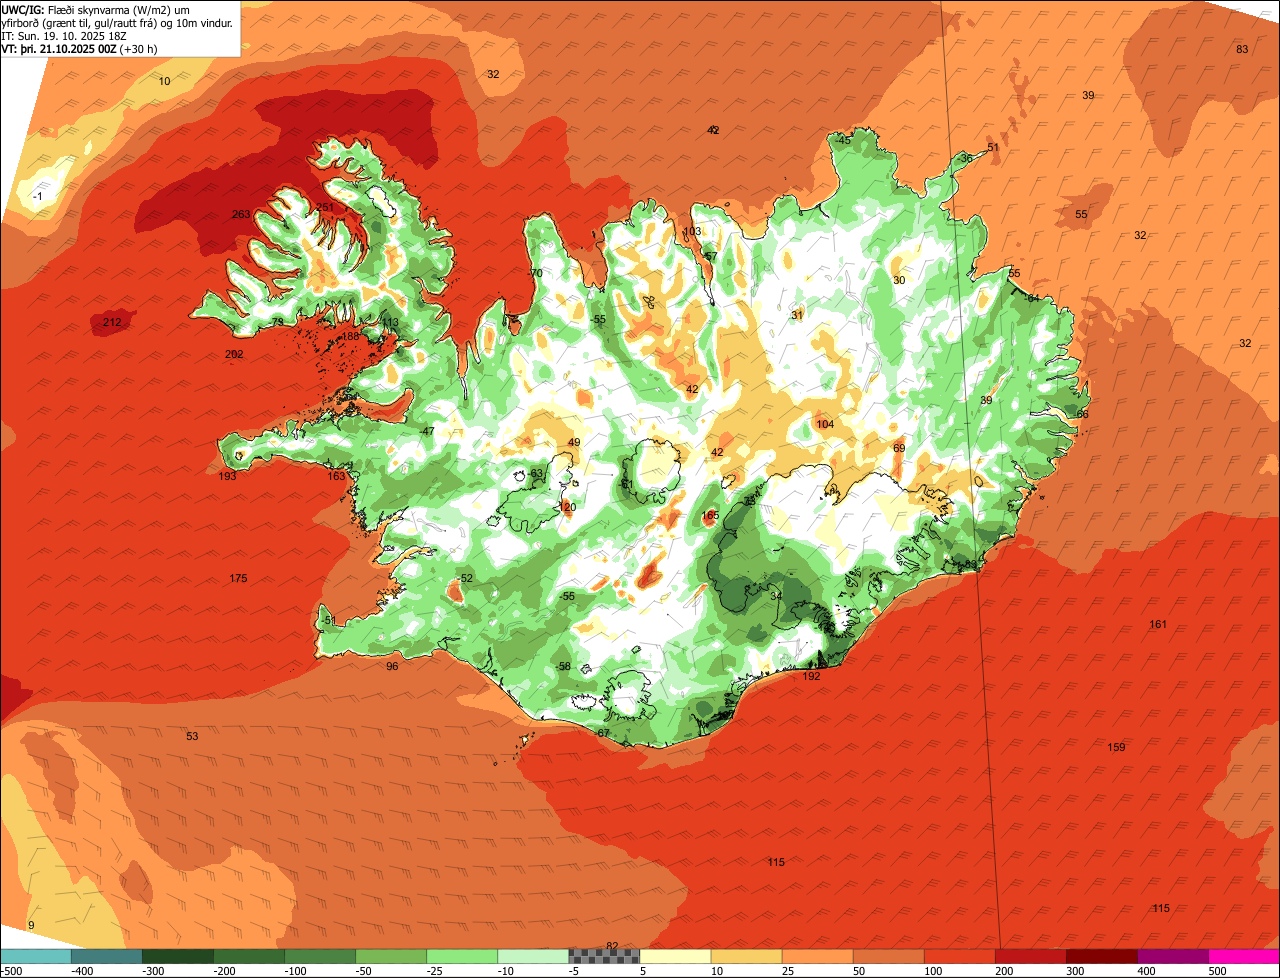Click the '103' value on the map
This screenshot has width=1280, height=978.
pos(692,231)
